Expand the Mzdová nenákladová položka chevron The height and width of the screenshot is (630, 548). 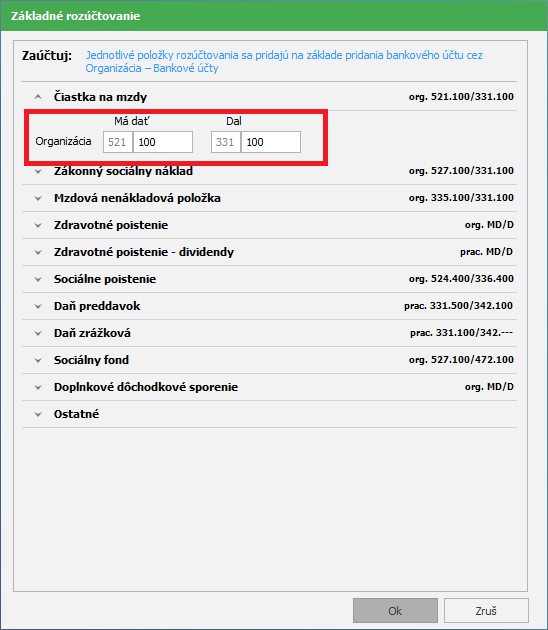38,198
